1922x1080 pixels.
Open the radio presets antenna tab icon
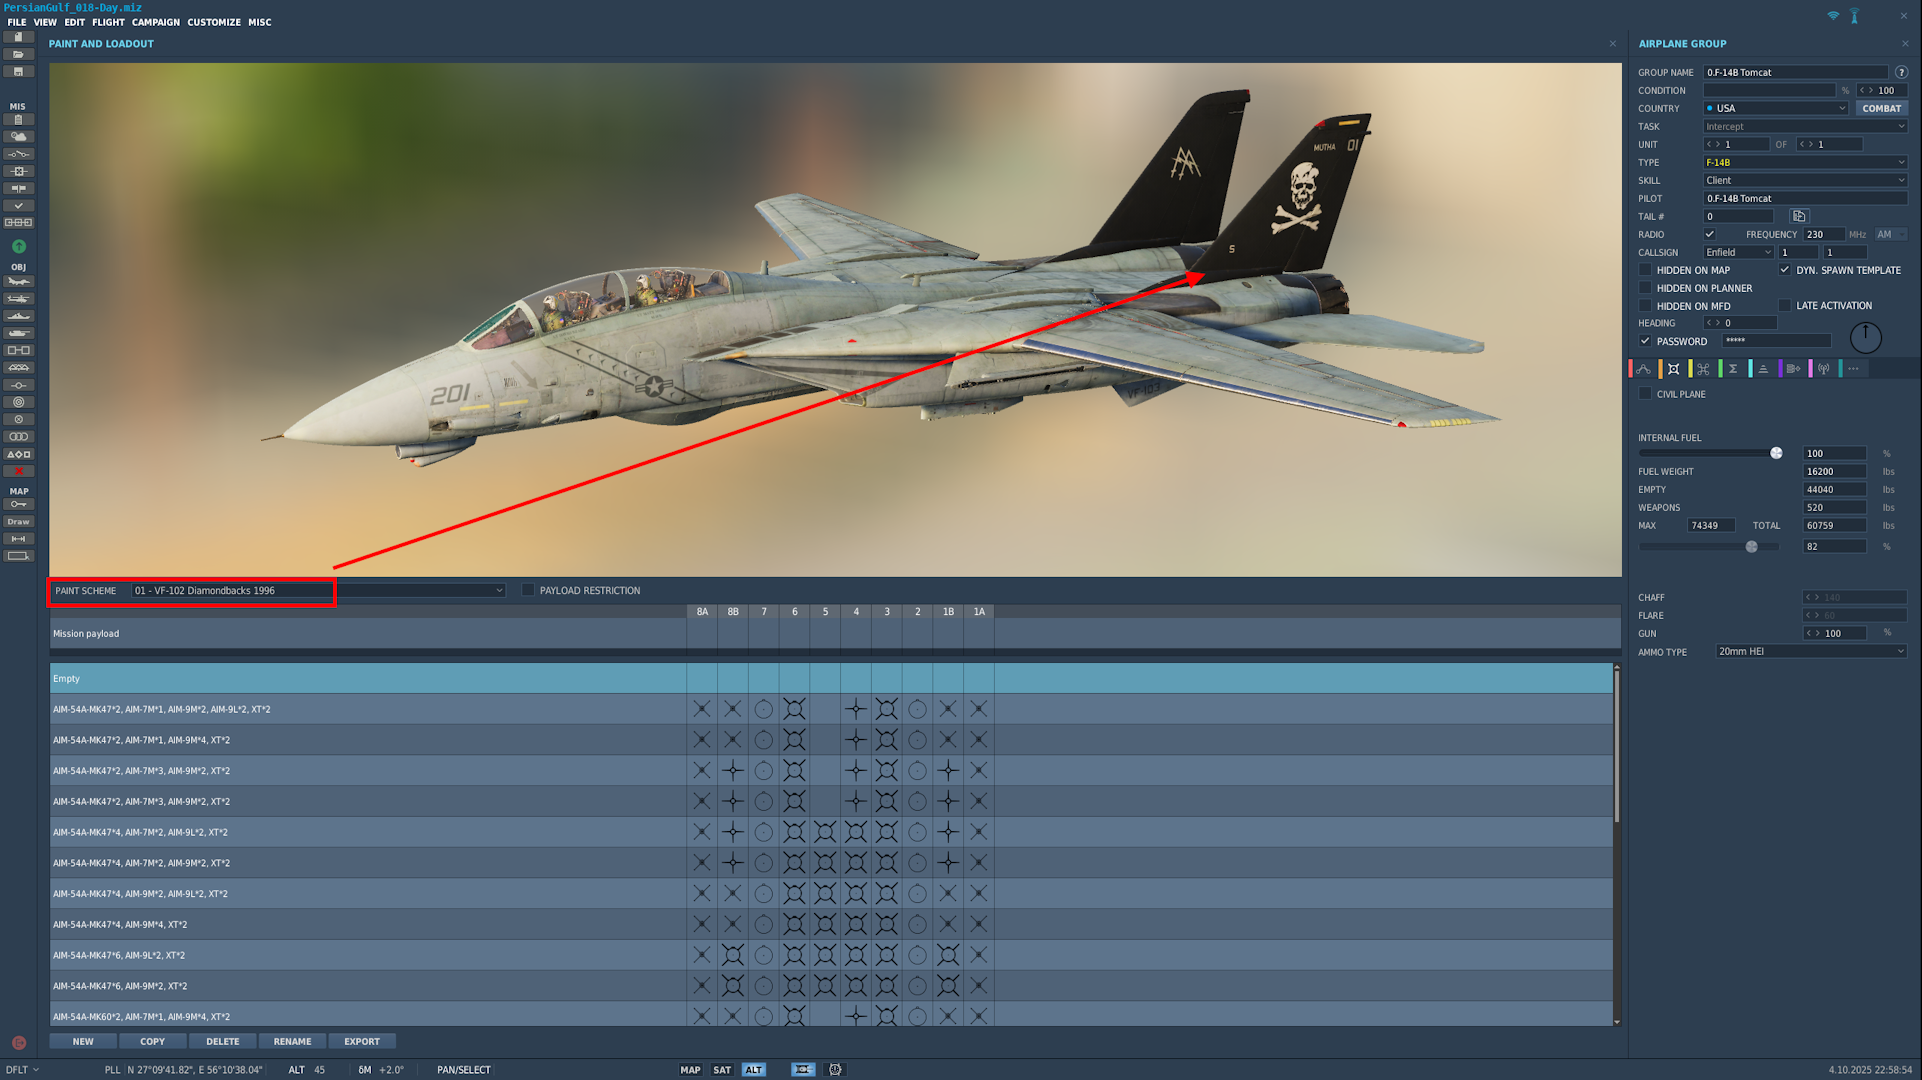(1823, 369)
